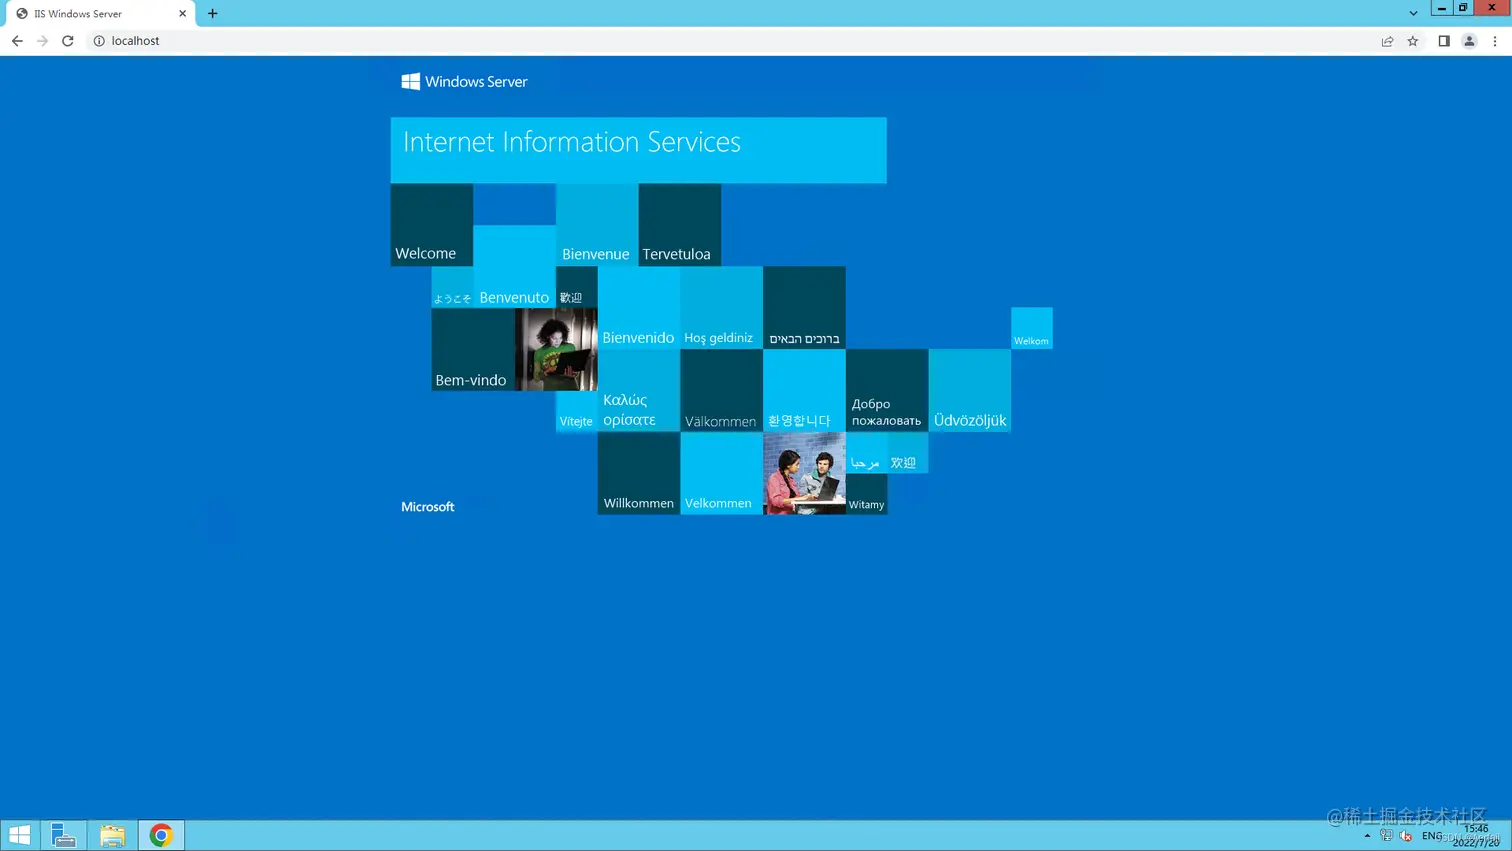Click the Bem-vindo tile
Screen dimensions: 1512x851
coord(473,350)
